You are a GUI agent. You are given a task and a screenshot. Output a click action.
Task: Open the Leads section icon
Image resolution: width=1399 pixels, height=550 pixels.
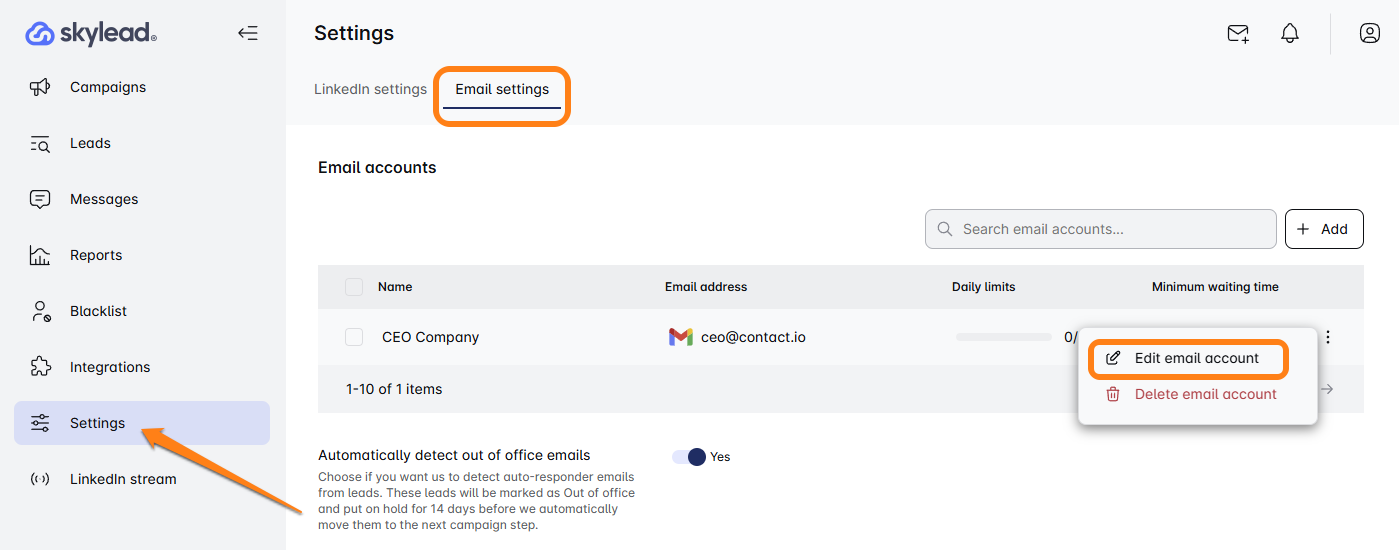(x=40, y=143)
